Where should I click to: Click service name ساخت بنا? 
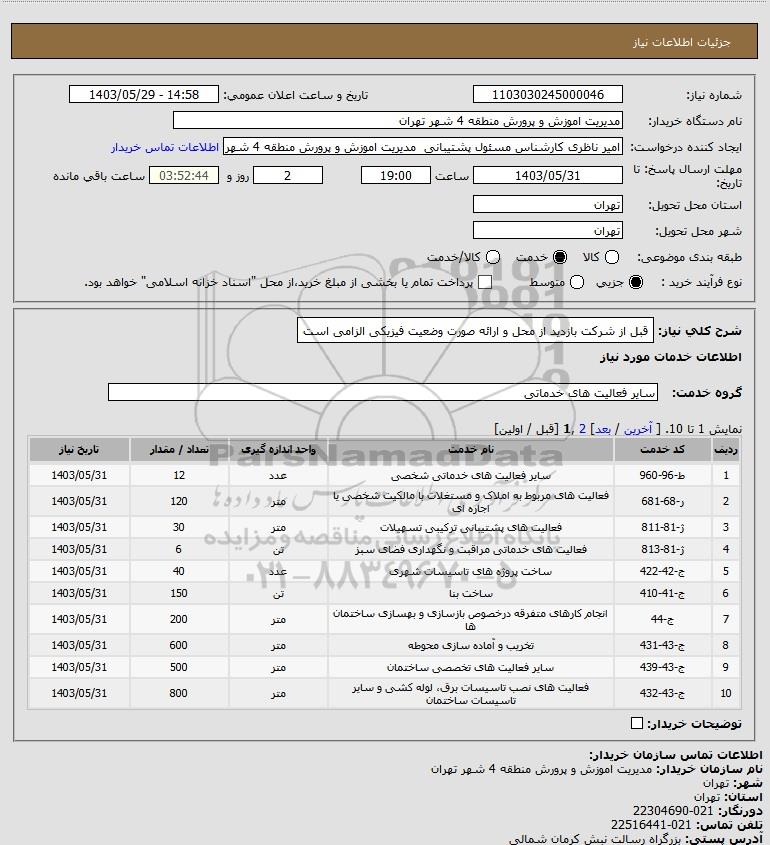pos(470,593)
